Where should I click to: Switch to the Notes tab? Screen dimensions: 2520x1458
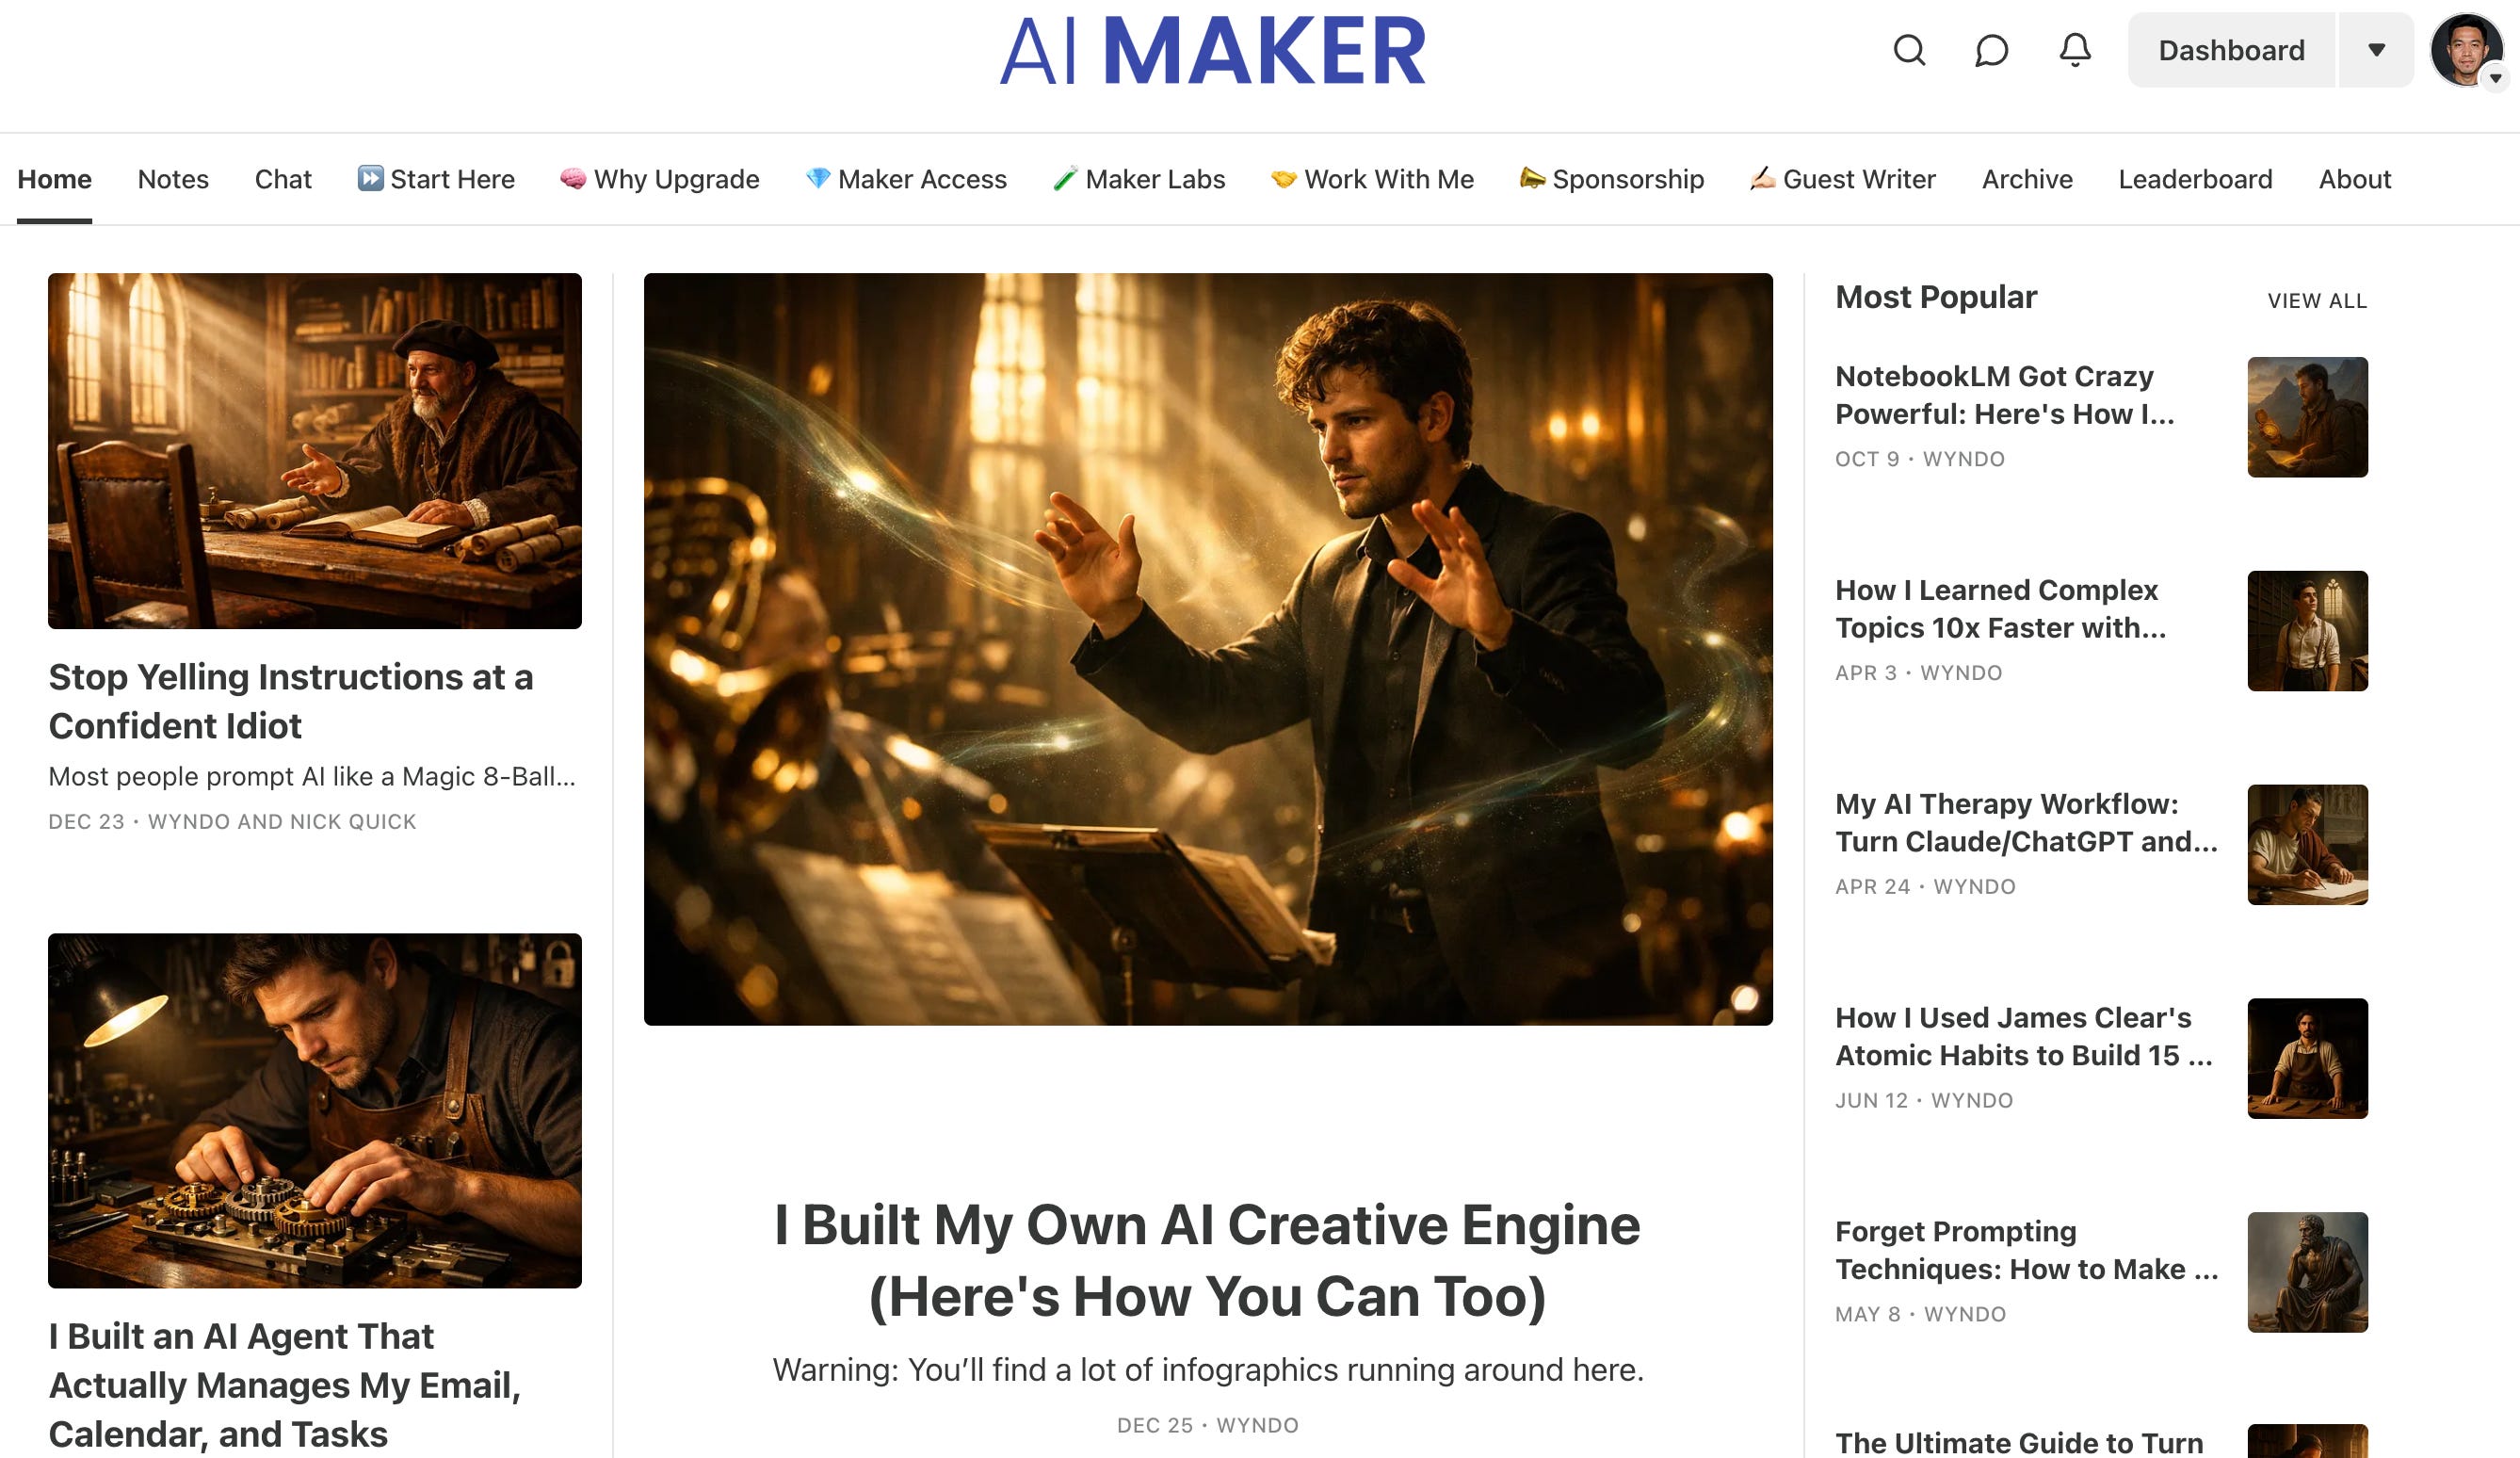pos(173,179)
